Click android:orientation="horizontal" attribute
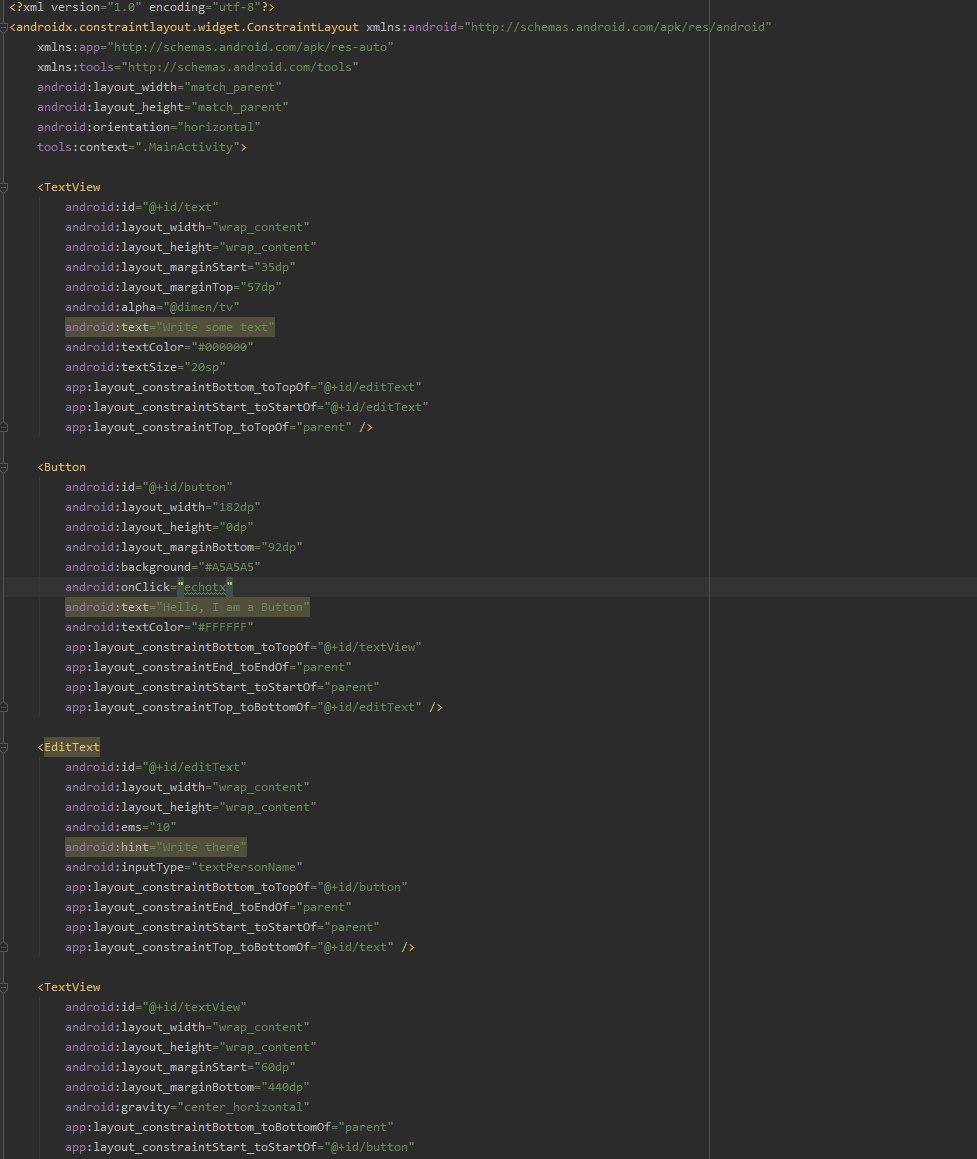The image size is (977, 1159). (149, 127)
